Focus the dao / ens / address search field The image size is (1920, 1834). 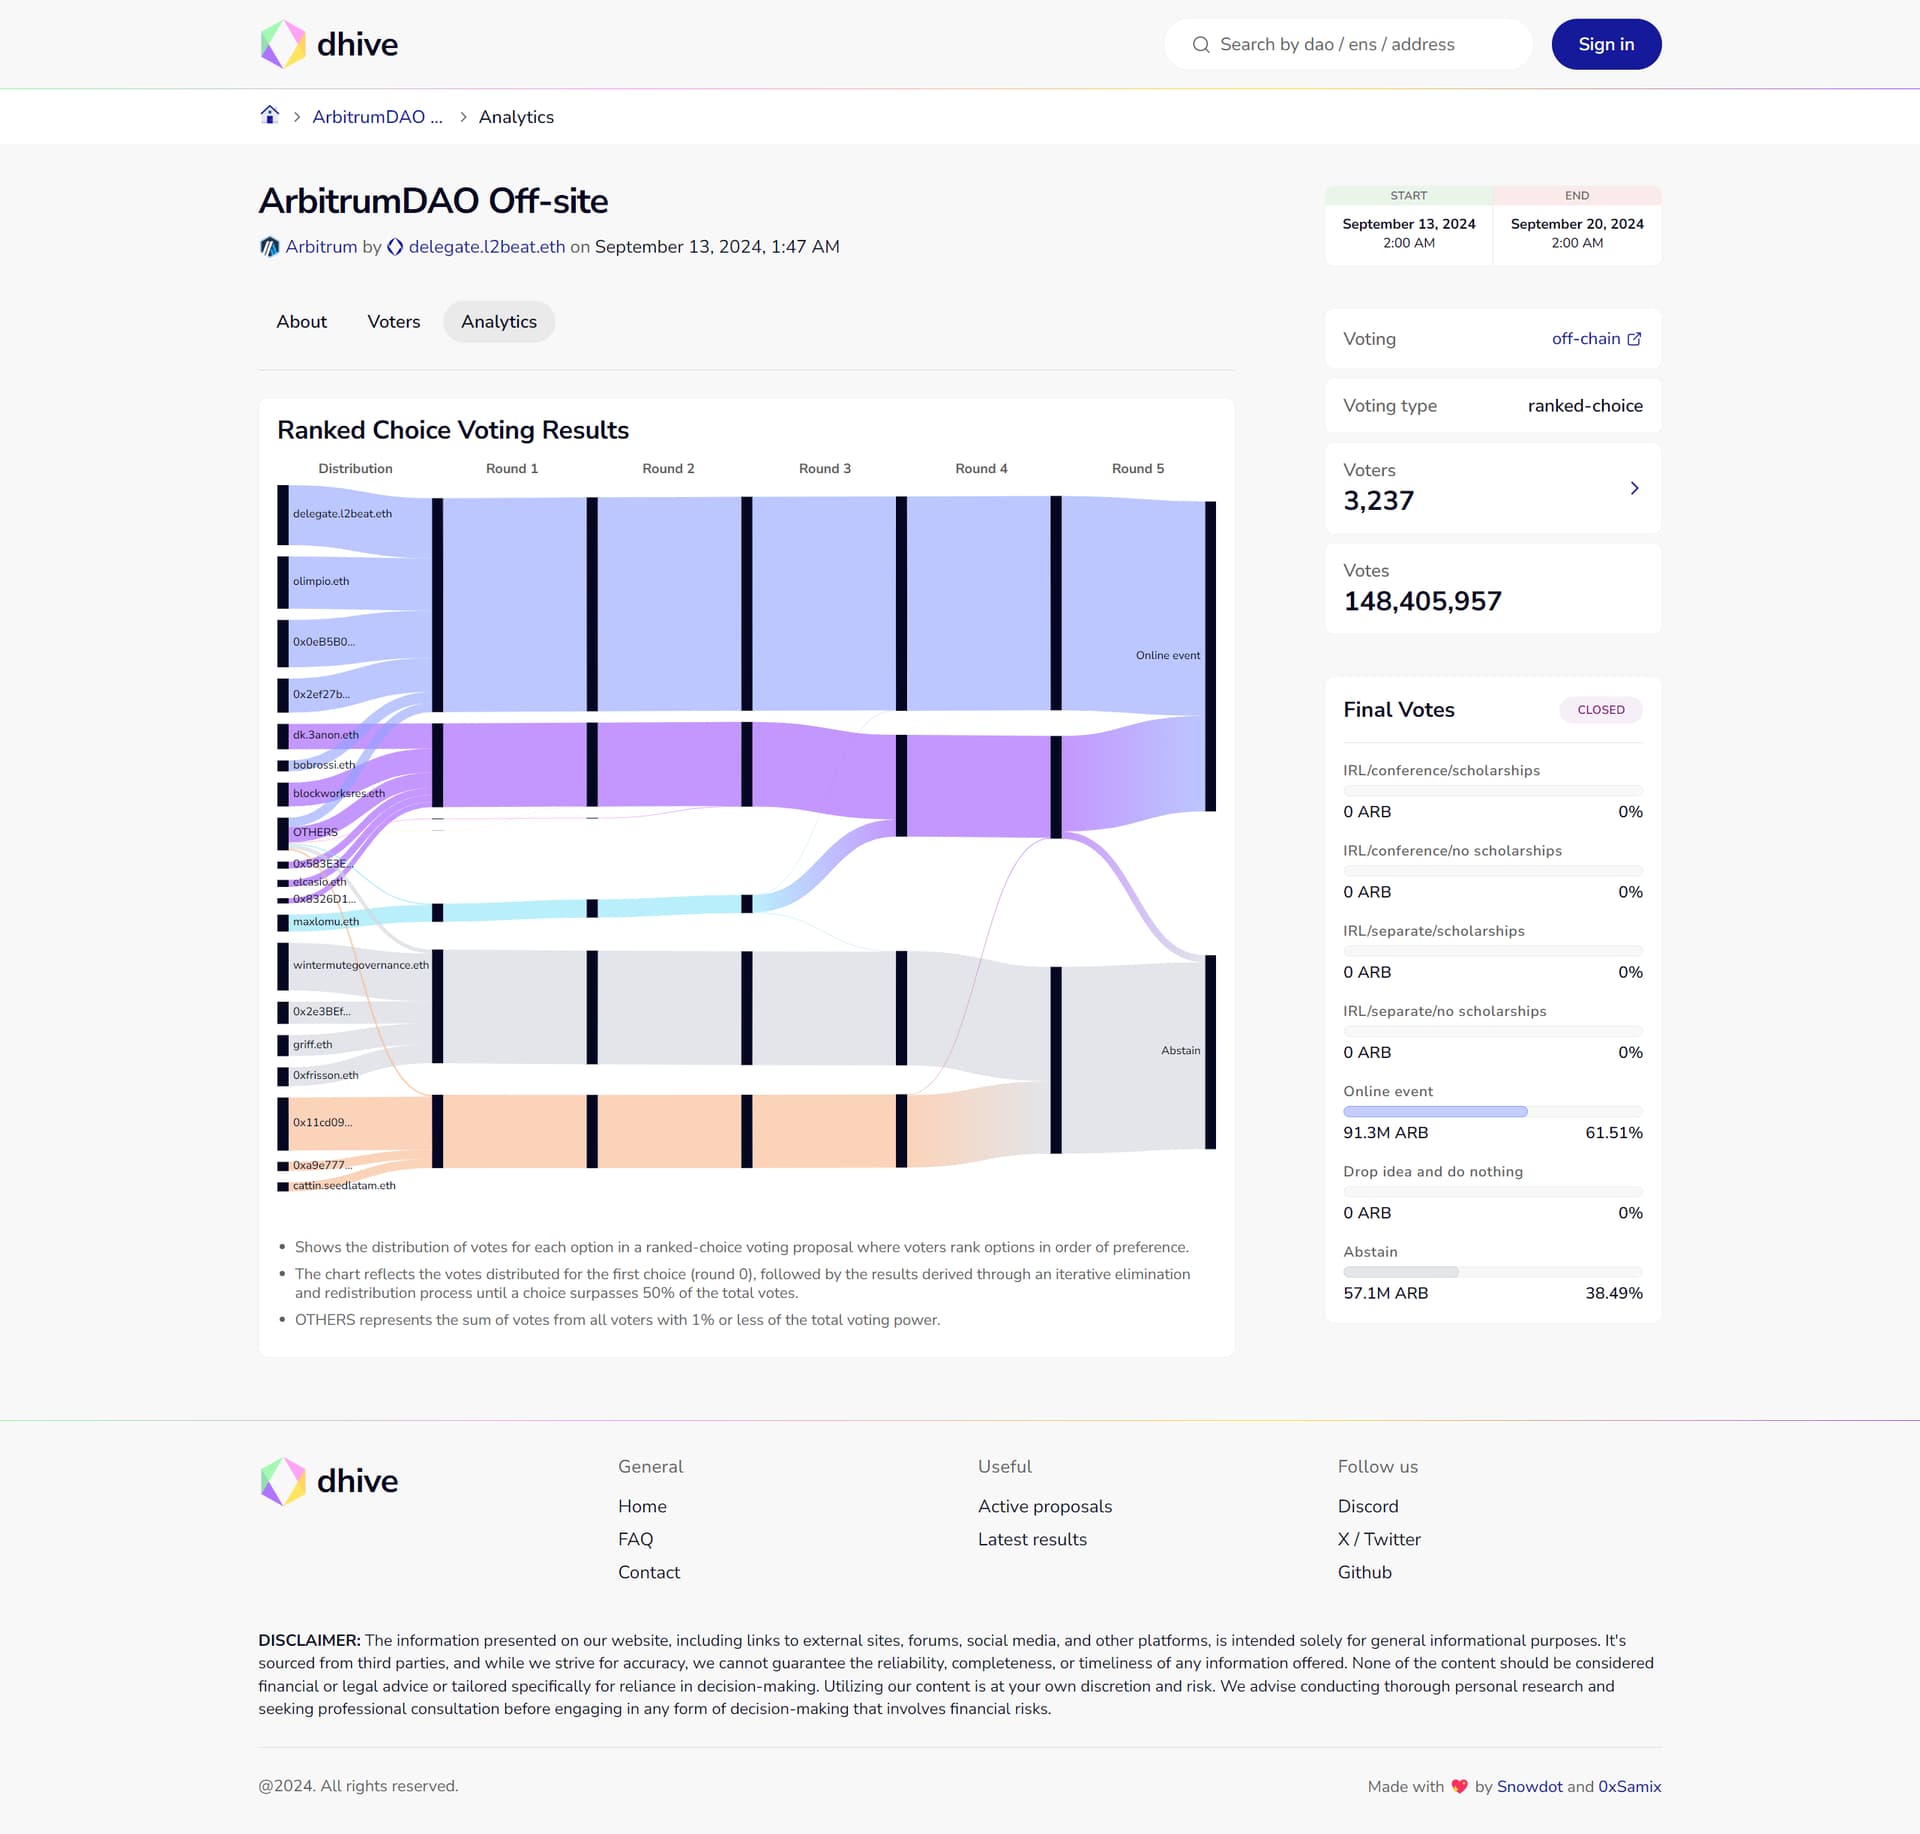tap(1348, 44)
